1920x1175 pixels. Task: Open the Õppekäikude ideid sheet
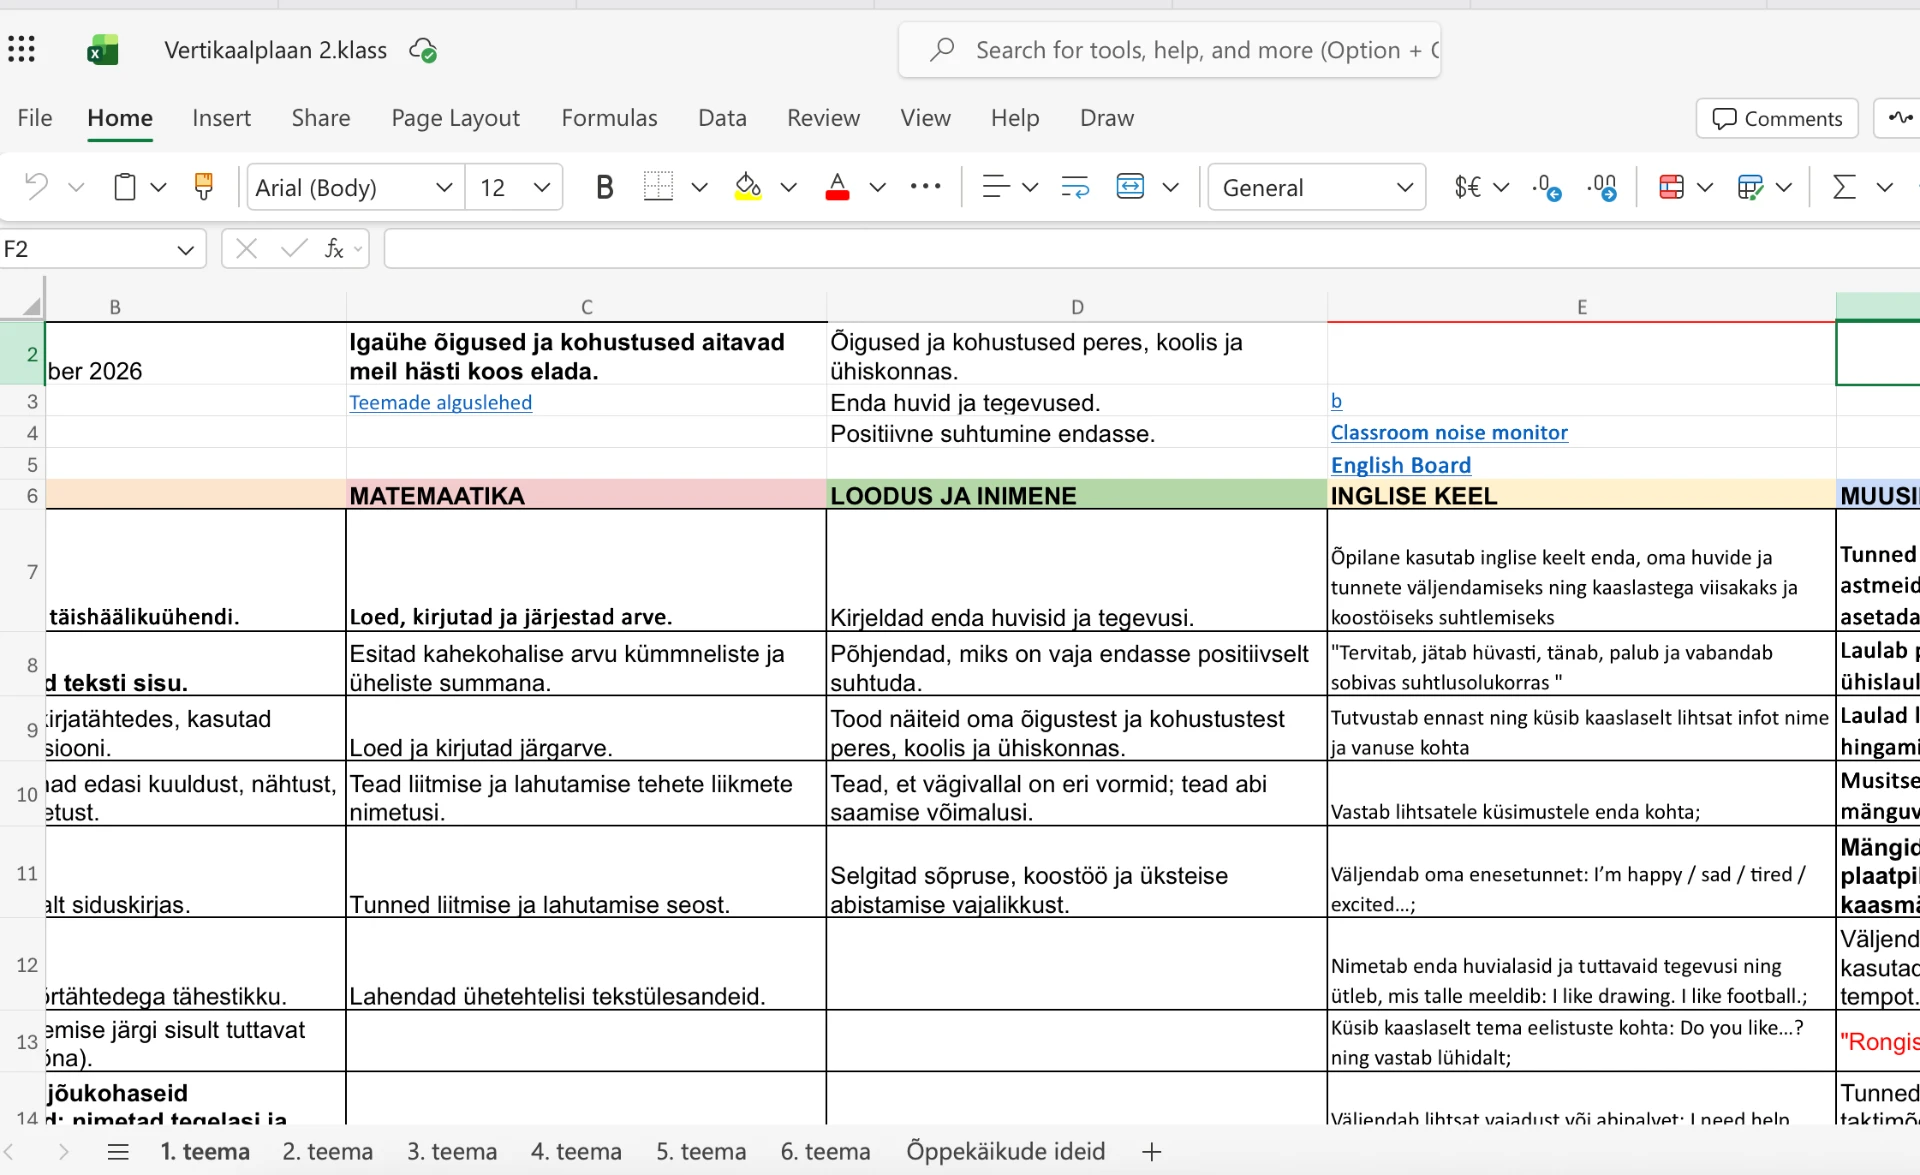coord(1005,1151)
